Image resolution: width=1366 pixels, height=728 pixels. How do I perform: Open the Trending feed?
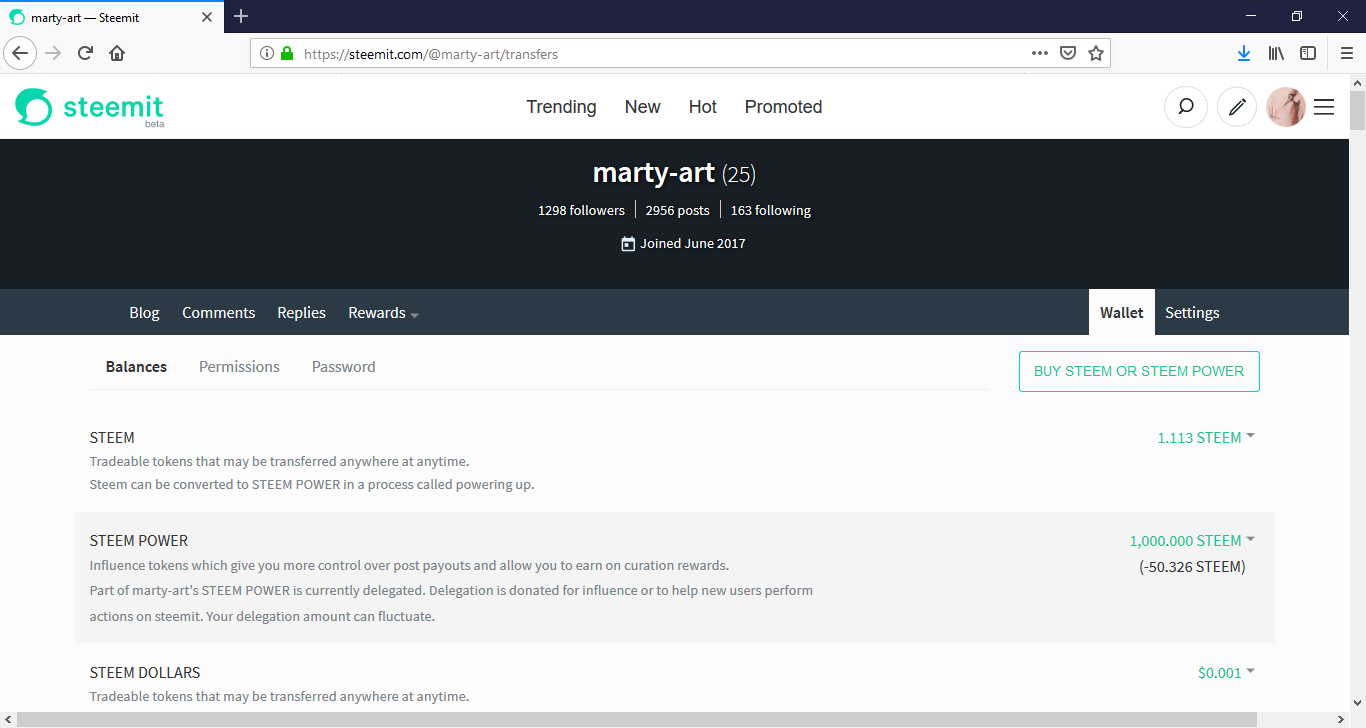tap(561, 107)
